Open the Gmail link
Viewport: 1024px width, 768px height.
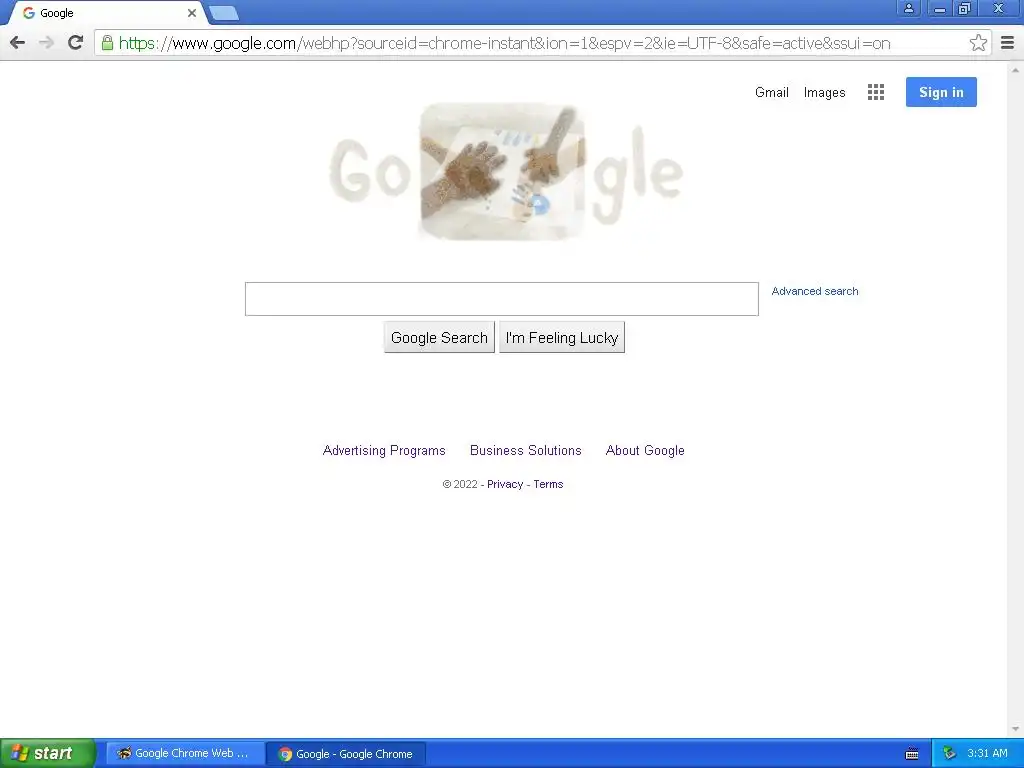pos(771,93)
